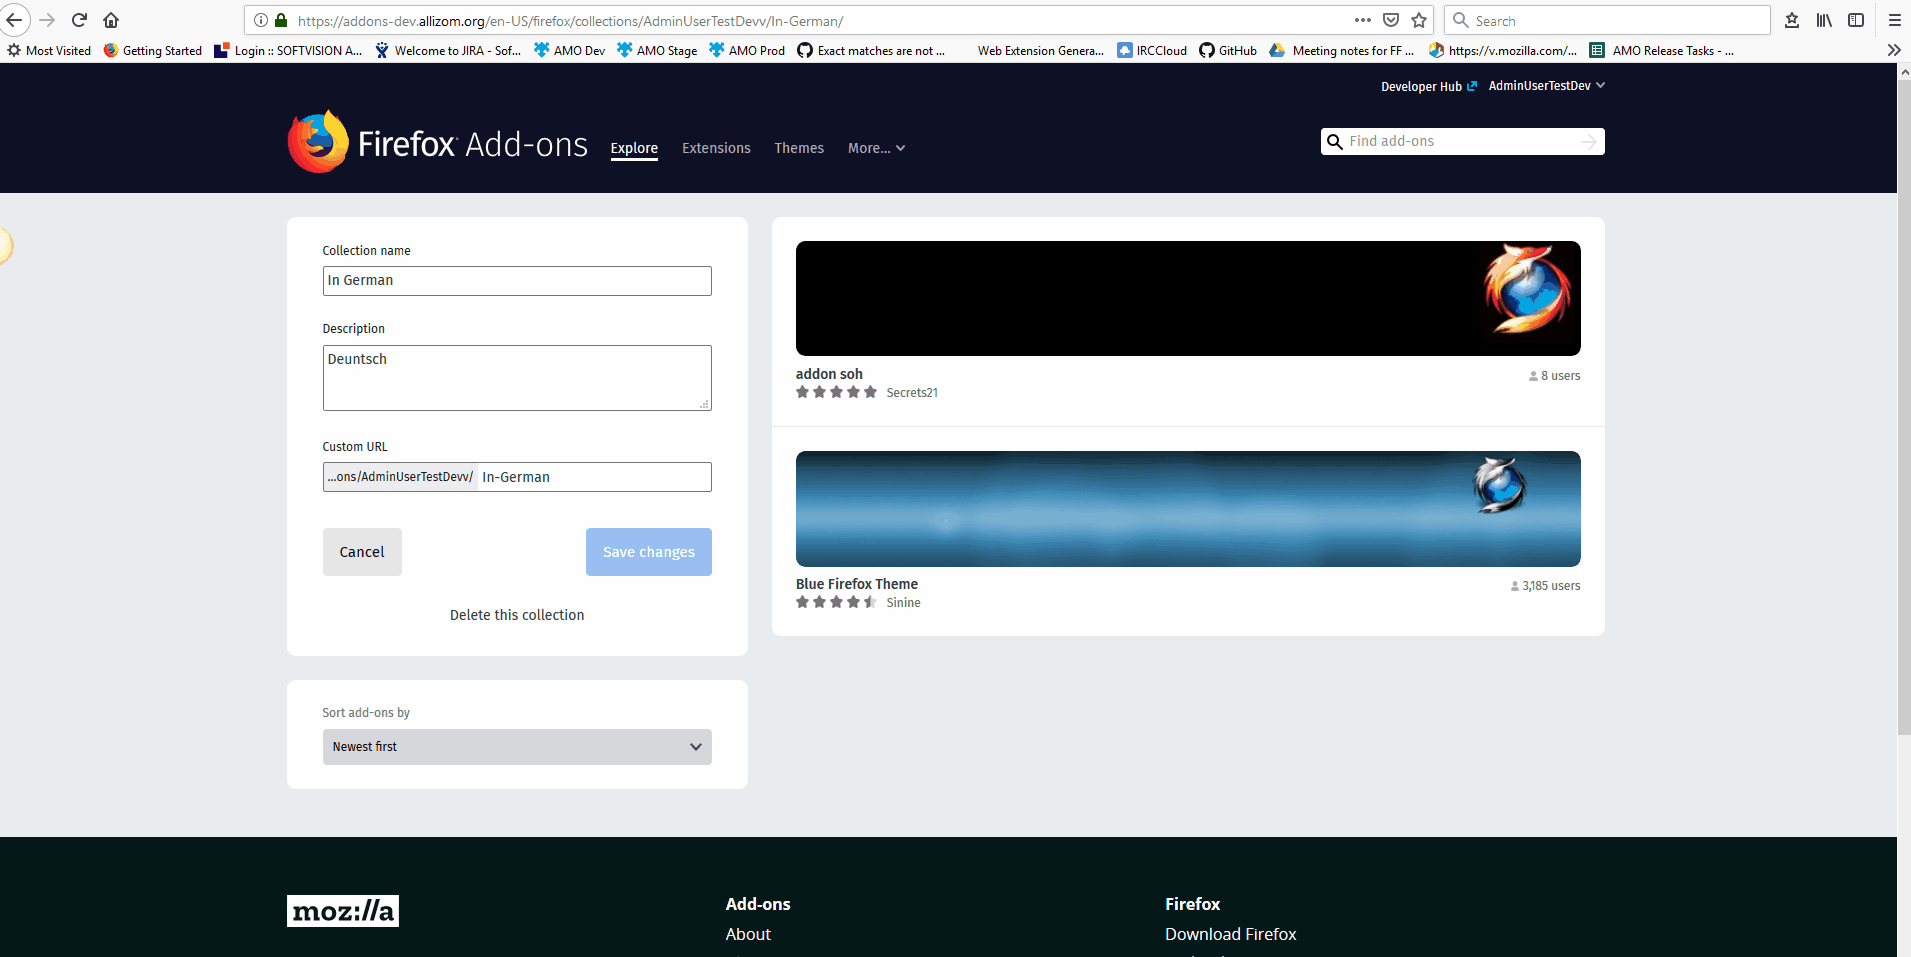
Task: Open the Blue Firefox Theme title link
Action: (857, 584)
